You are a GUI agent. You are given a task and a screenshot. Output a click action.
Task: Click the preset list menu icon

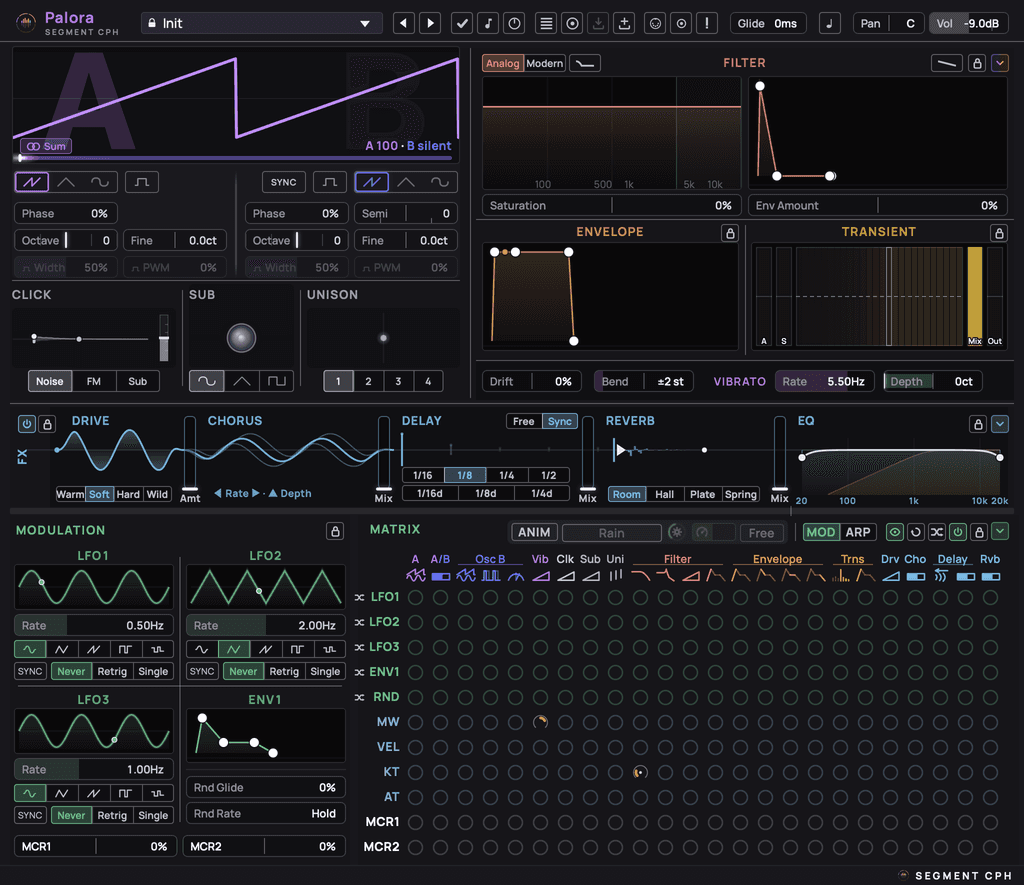pos(546,24)
